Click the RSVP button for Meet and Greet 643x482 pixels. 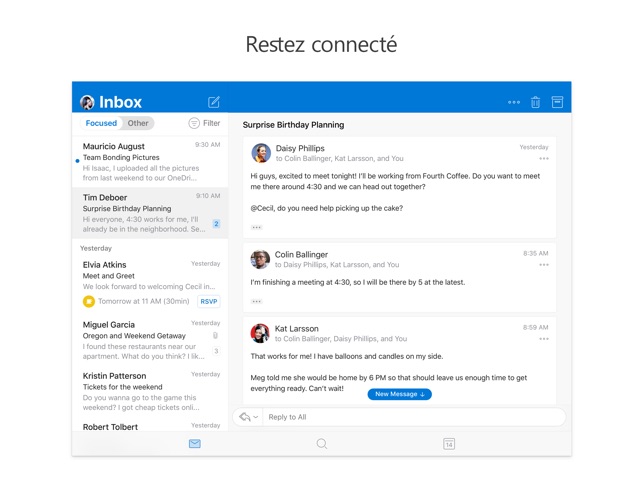point(209,302)
